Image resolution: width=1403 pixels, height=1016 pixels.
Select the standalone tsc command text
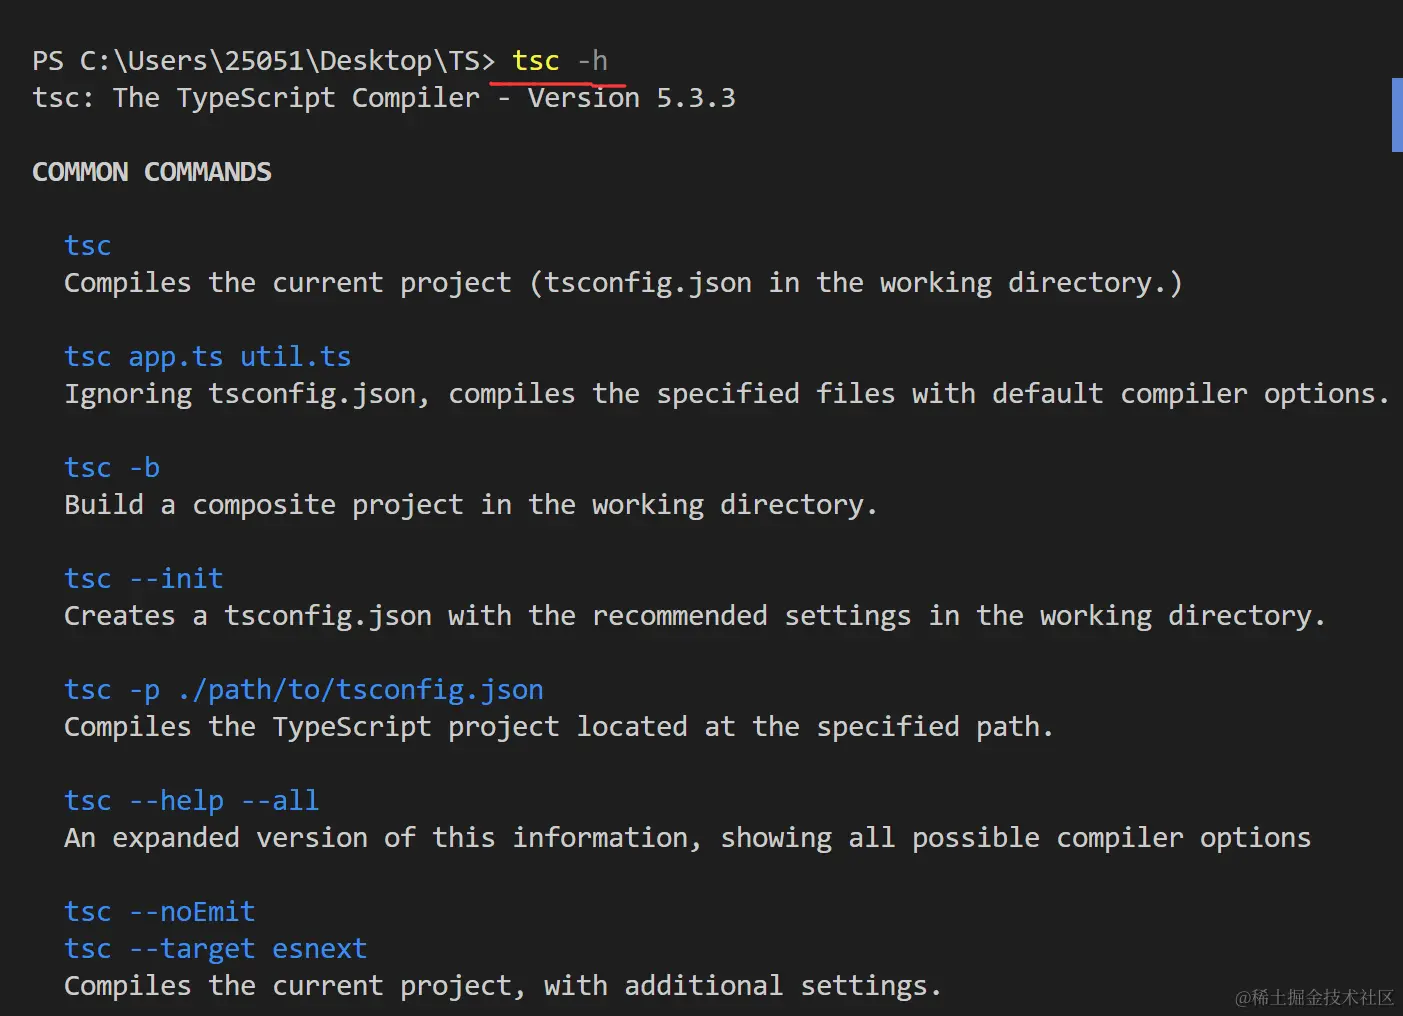coord(88,245)
